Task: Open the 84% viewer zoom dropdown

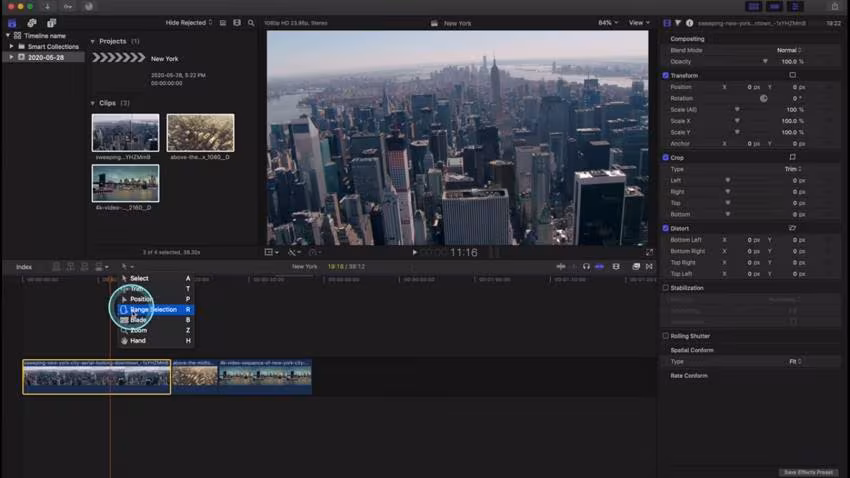Action: [x=608, y=23]
